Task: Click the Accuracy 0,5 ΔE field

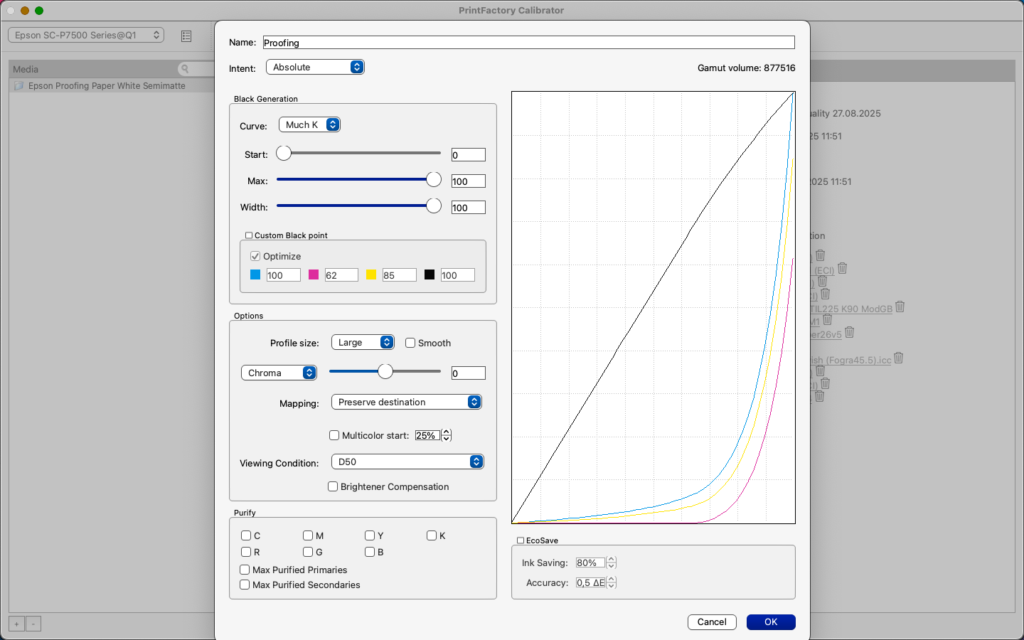Action: tap(590, 583)
